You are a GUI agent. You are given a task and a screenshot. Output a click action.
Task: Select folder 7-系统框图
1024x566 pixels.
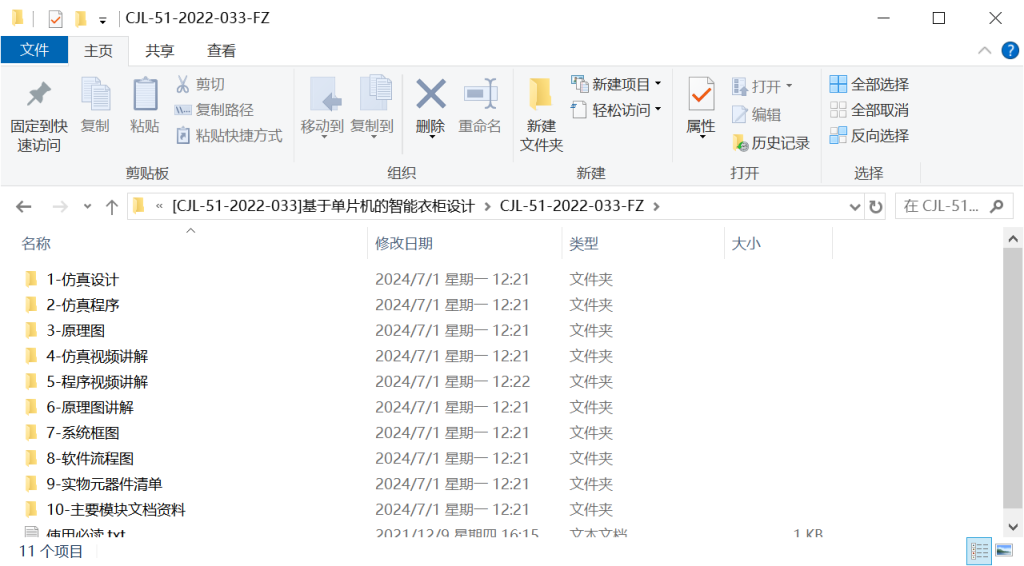(82, 433)
